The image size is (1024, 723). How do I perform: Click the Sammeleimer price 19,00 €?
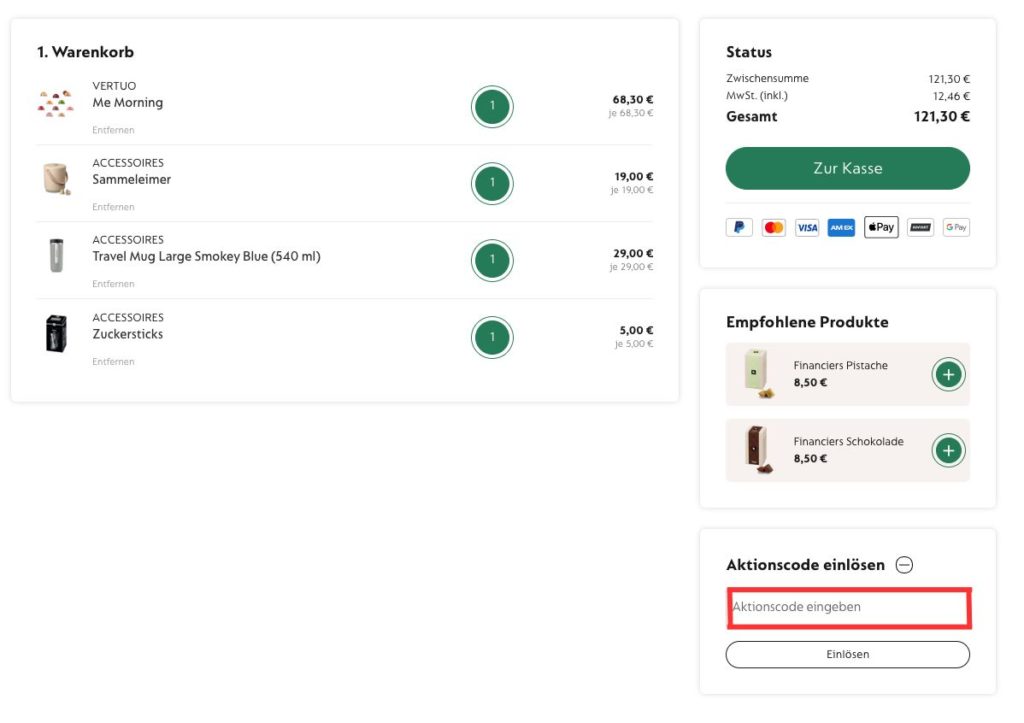(x=633, y=177)
